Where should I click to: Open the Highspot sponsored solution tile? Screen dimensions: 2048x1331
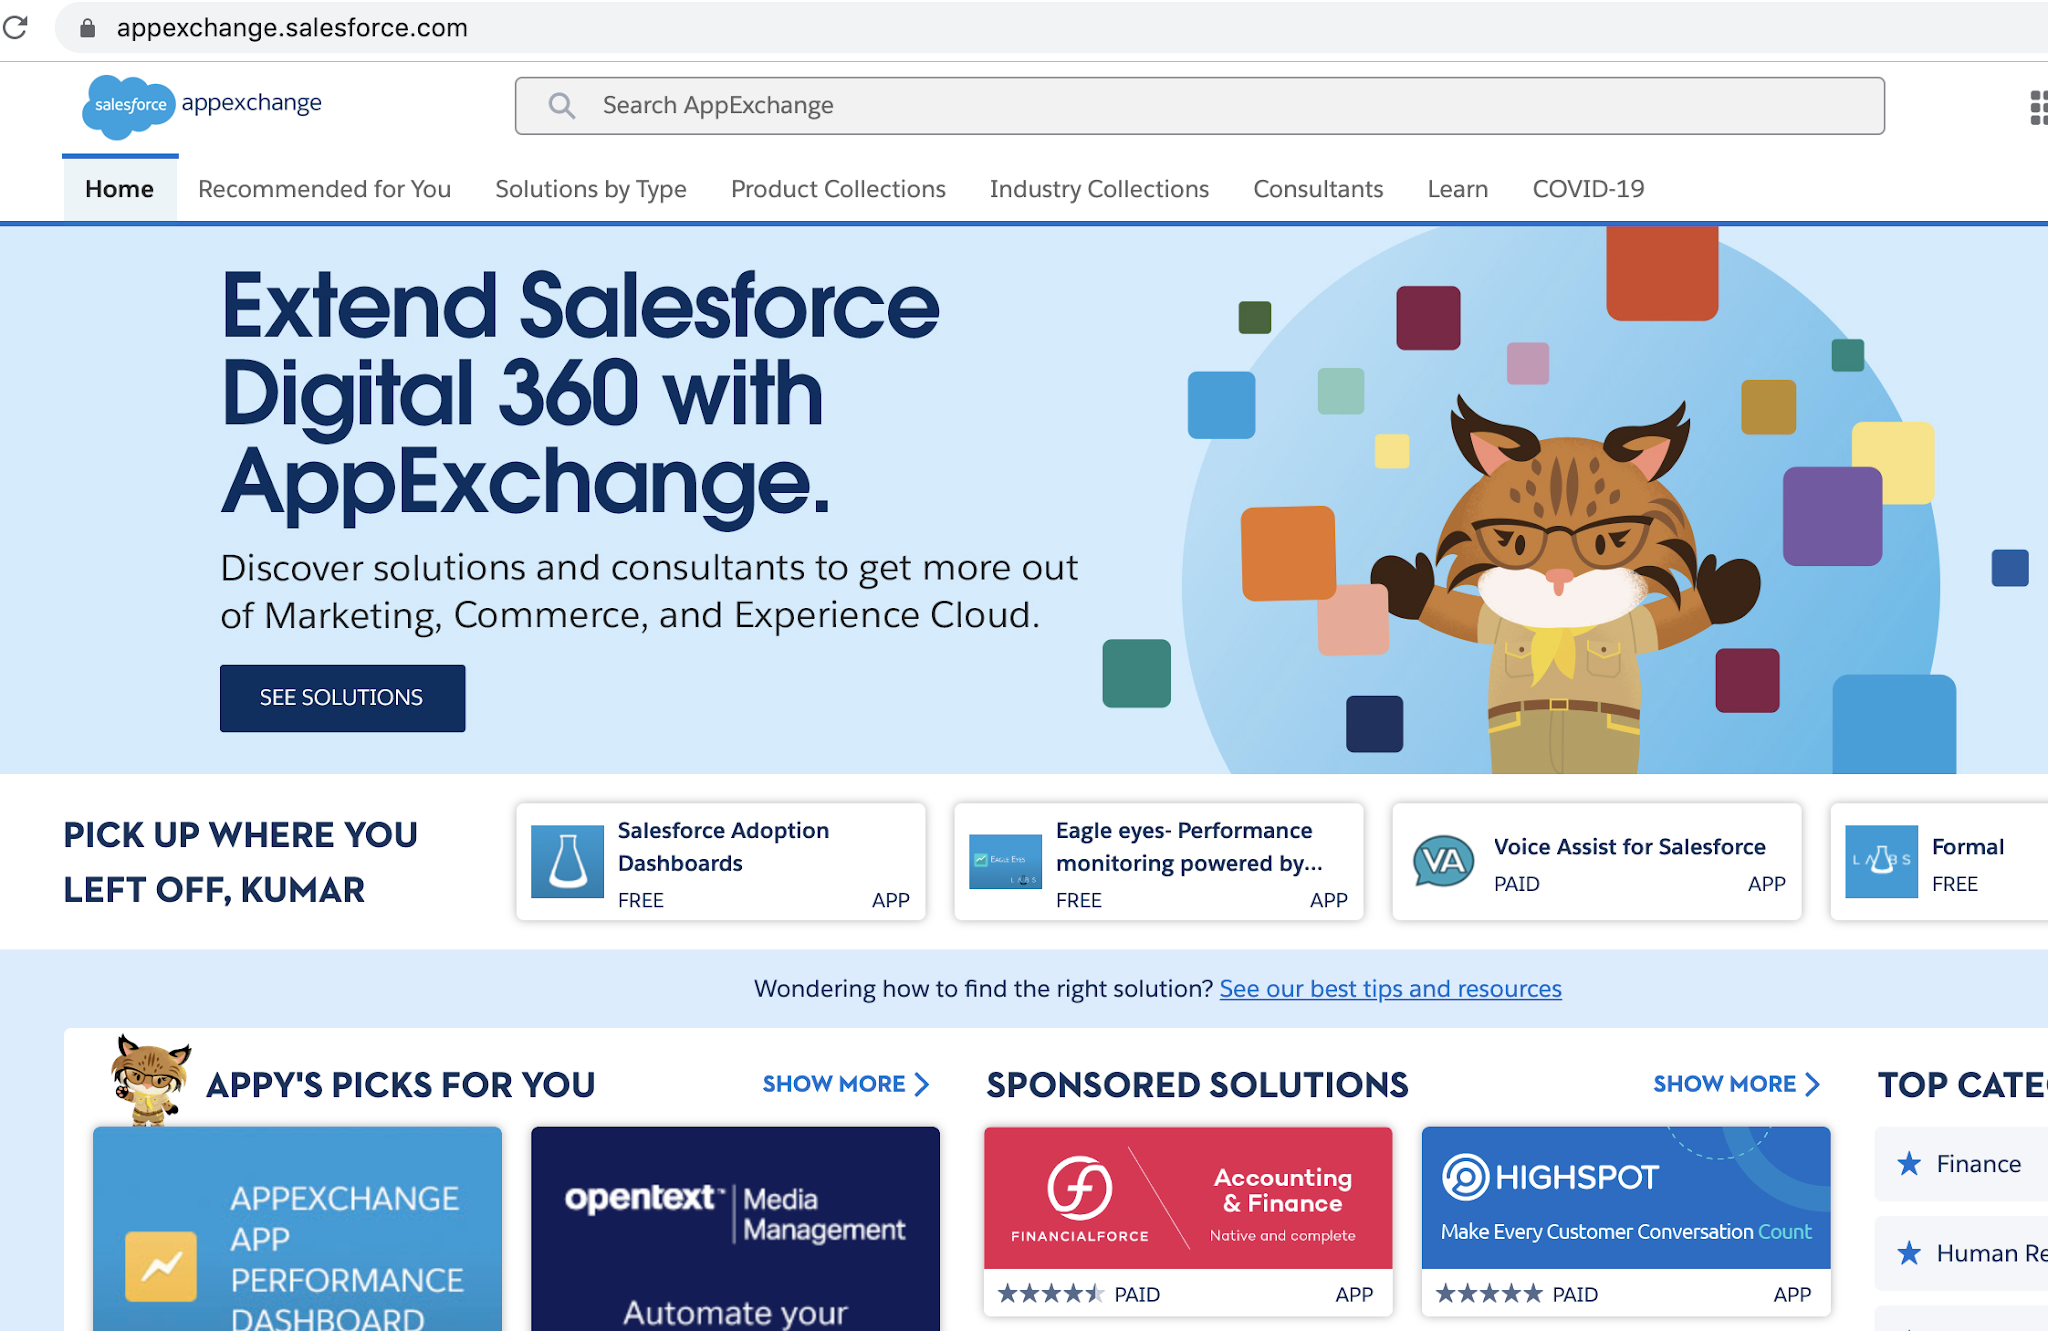click(x=1625, y=1198)
